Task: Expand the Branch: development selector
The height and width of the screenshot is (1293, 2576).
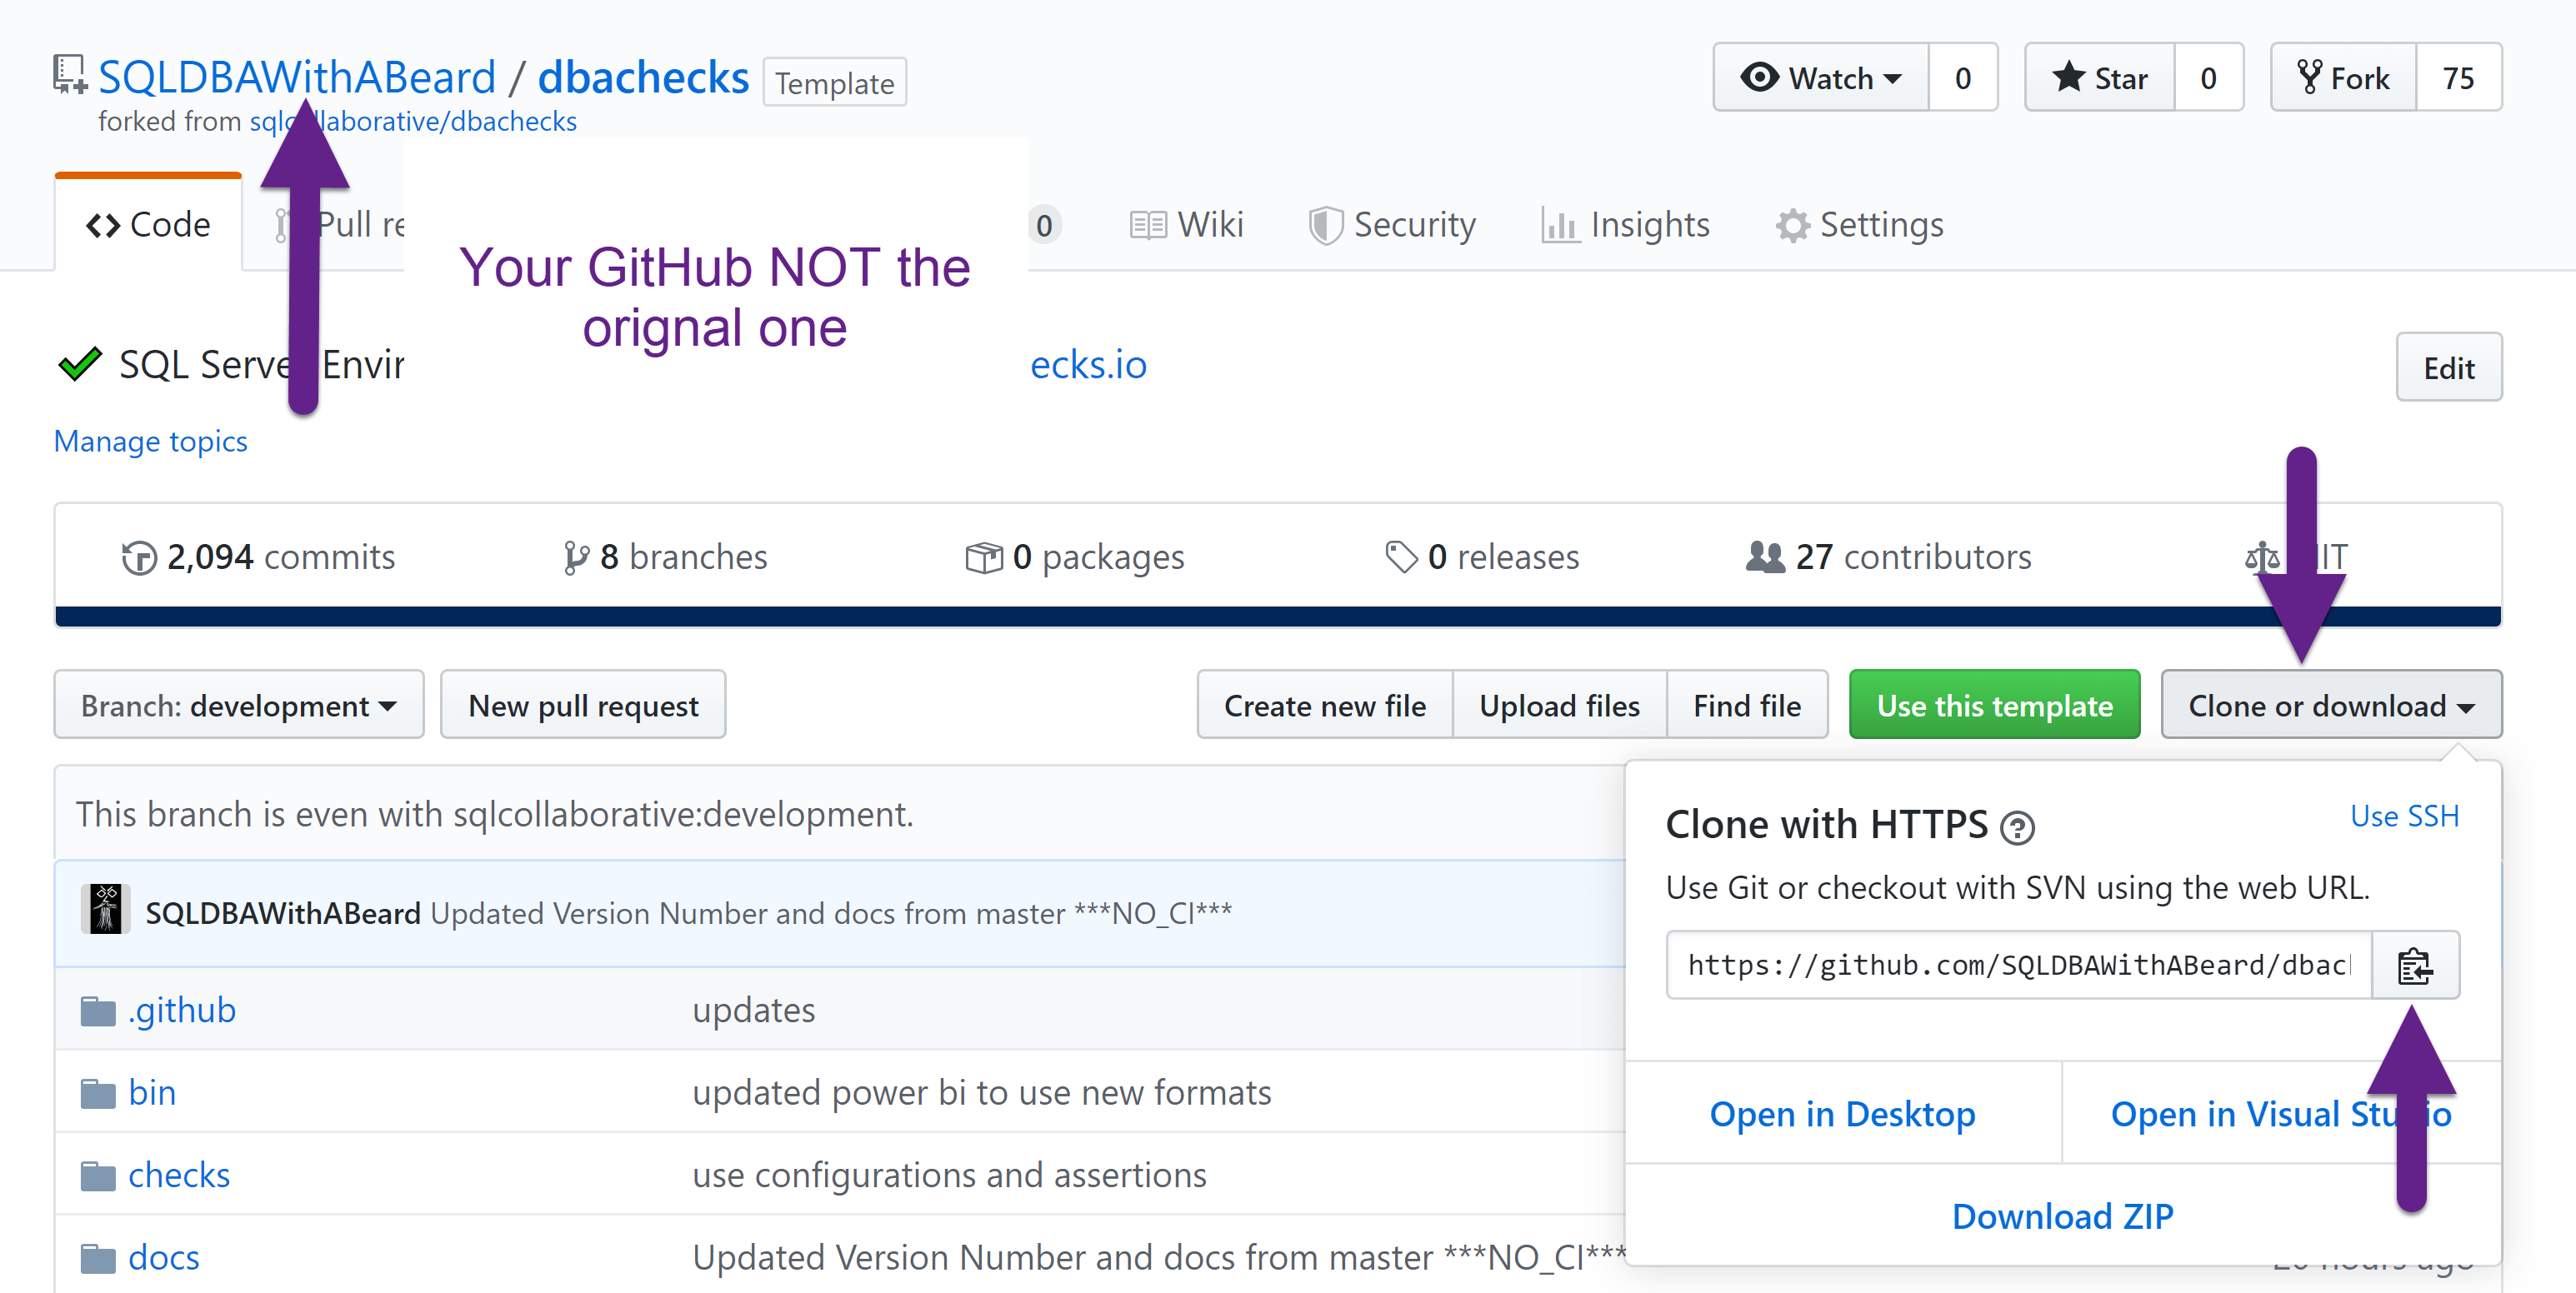Action: coord(238,705)
